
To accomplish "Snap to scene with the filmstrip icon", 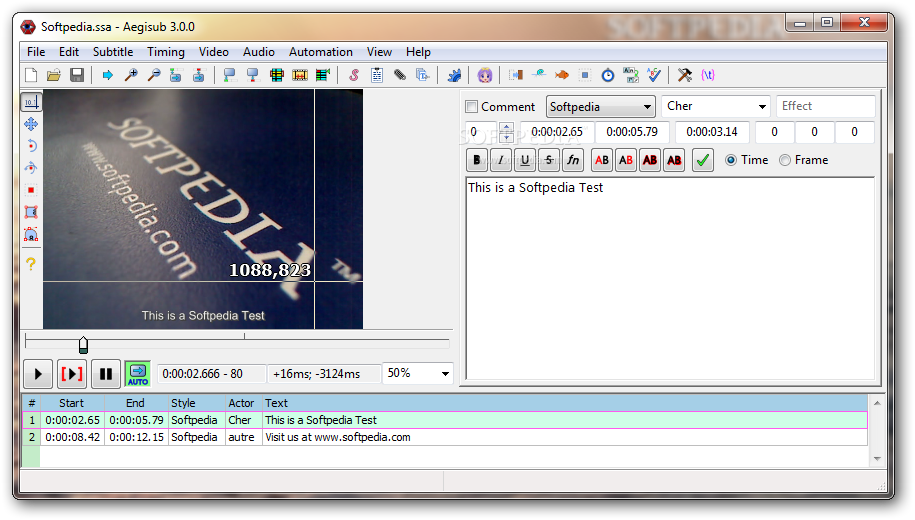I will [x=300, y=75].
